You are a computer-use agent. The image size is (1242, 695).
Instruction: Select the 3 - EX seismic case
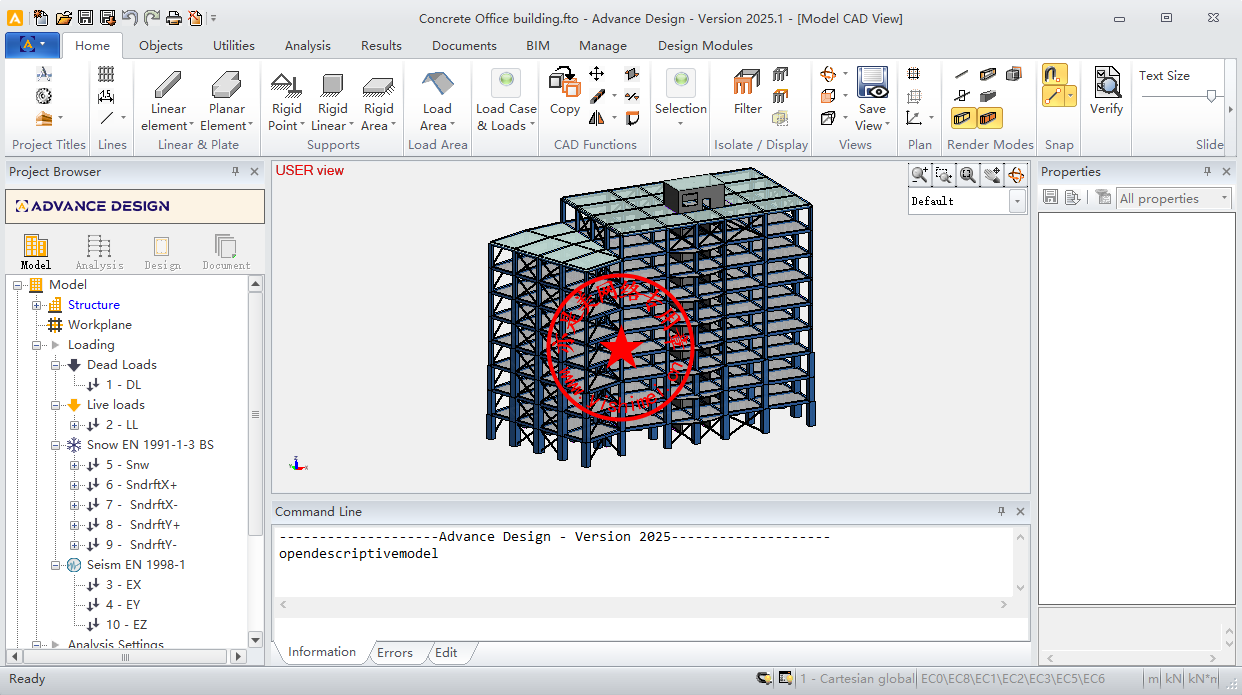pyautogui.click(x=123, y=585)
